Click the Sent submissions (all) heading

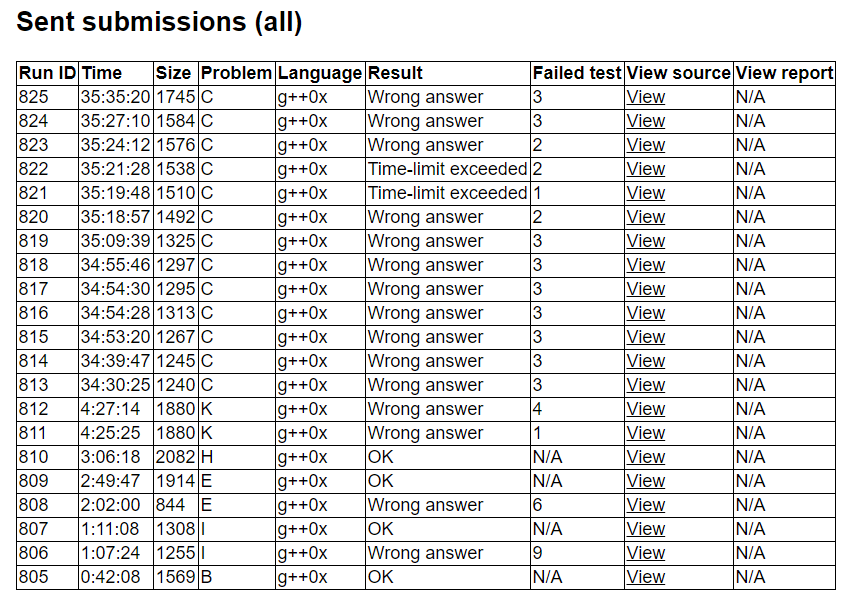coord(159,22)
